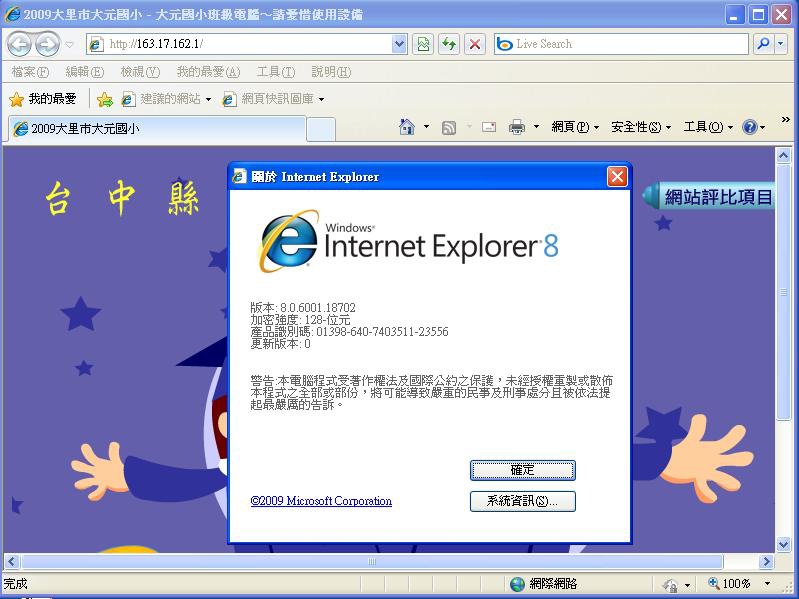Click the Forward navigation arrow
The image size is (799, 599).
coord(47,44)
